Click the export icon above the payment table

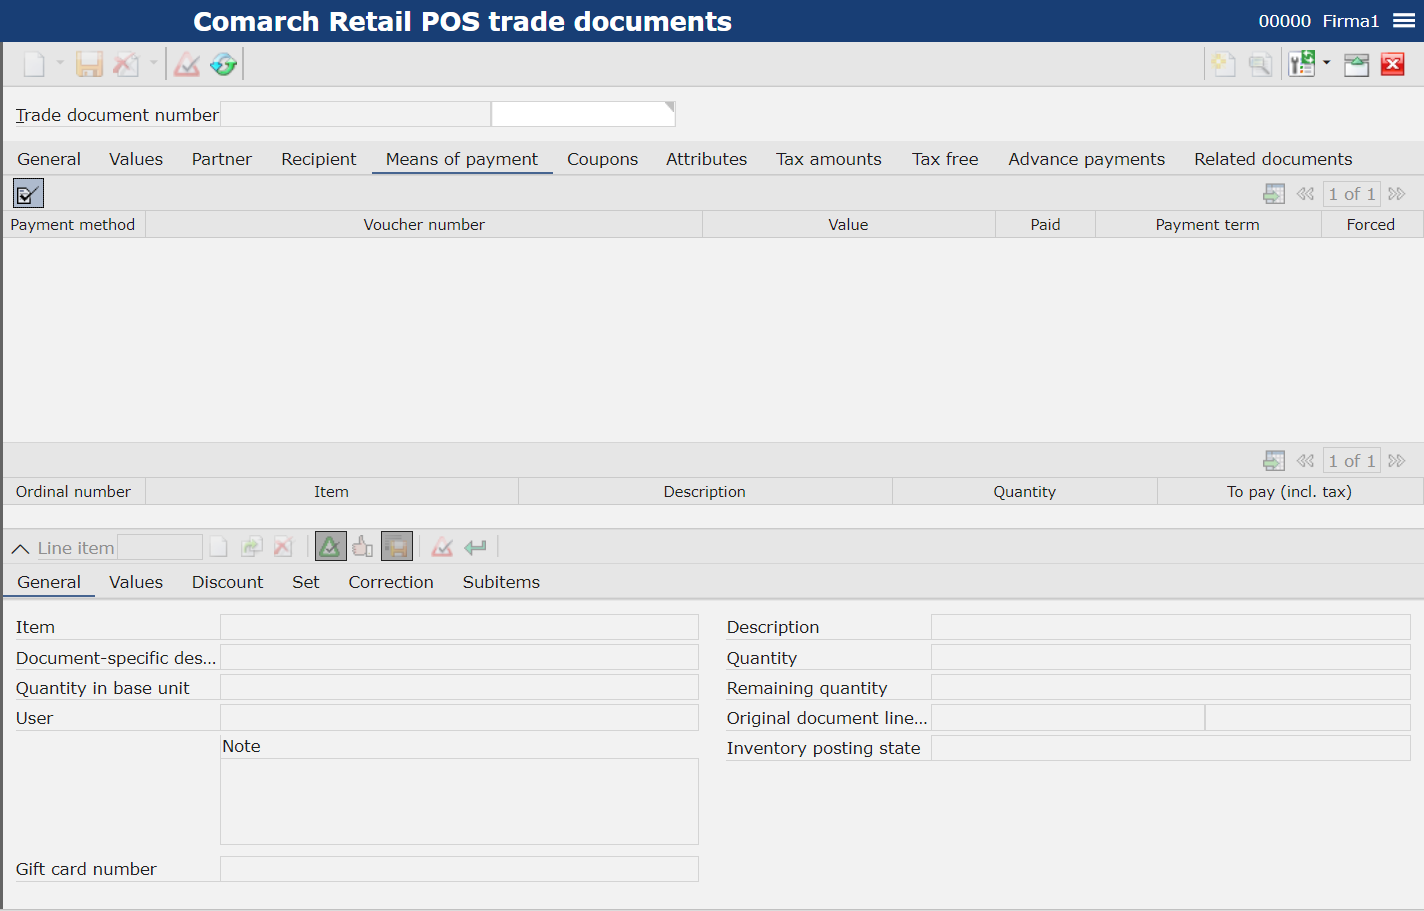1274,194
